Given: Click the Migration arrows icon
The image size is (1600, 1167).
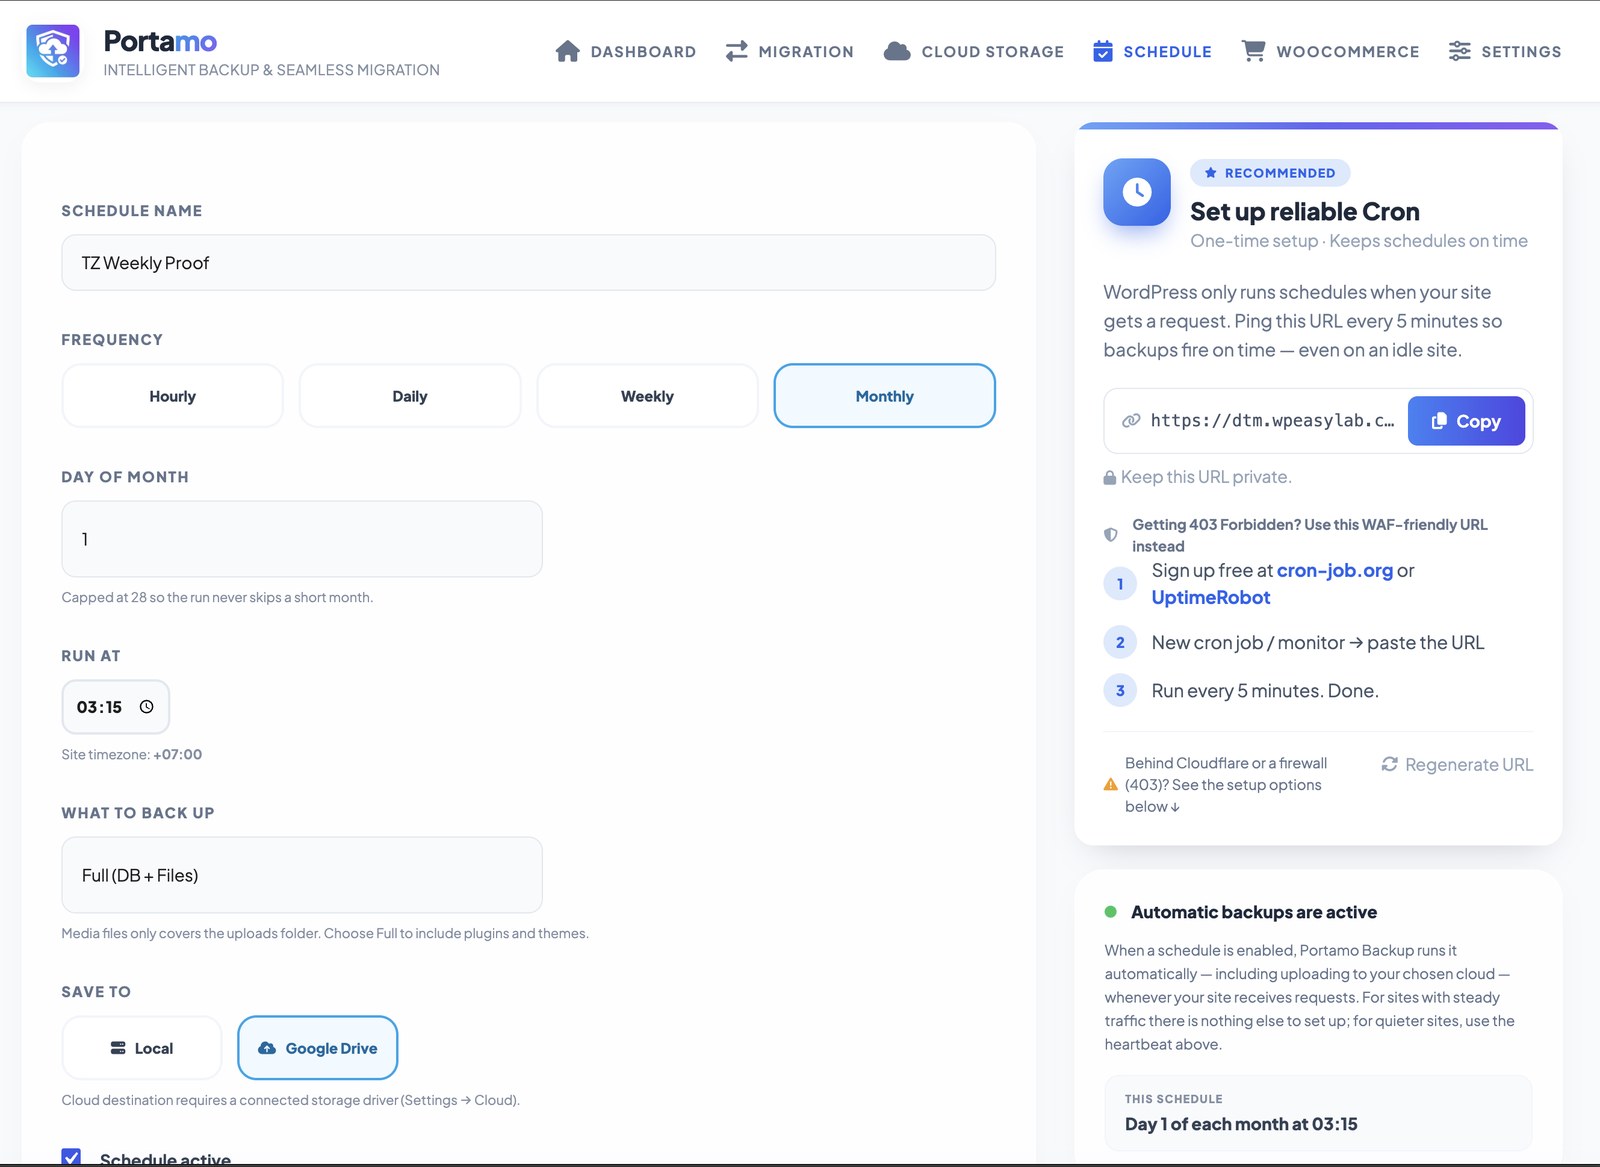Looking at the screenshot, I should click(737, 51).
